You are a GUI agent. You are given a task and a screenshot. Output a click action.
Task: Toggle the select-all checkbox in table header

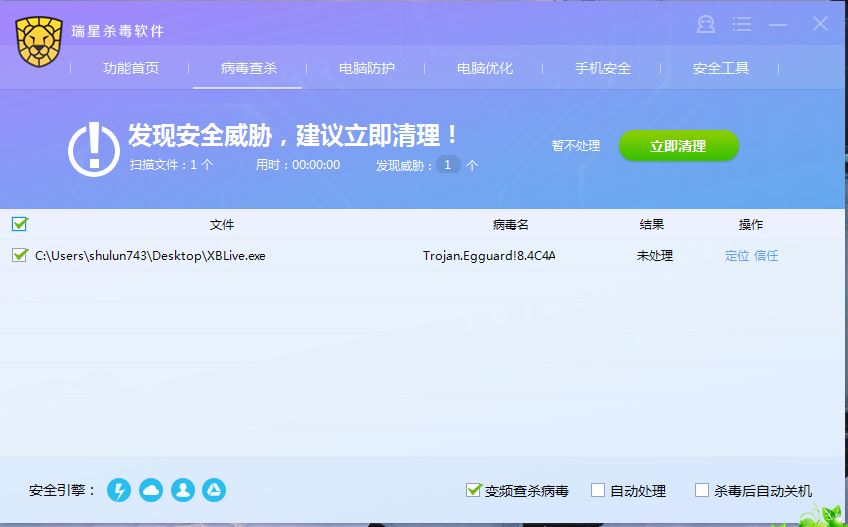tap(19, 223)
